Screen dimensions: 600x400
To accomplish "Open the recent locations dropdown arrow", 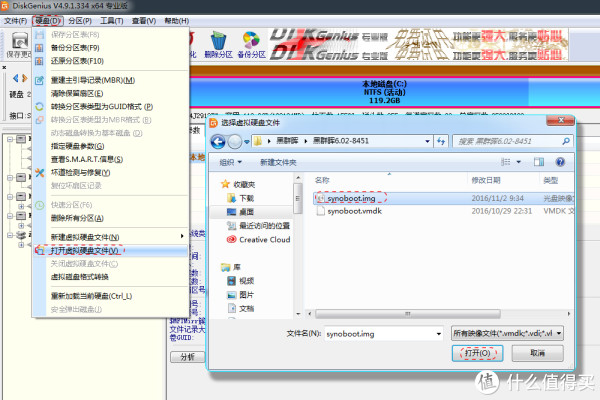I will coord(247,142).
